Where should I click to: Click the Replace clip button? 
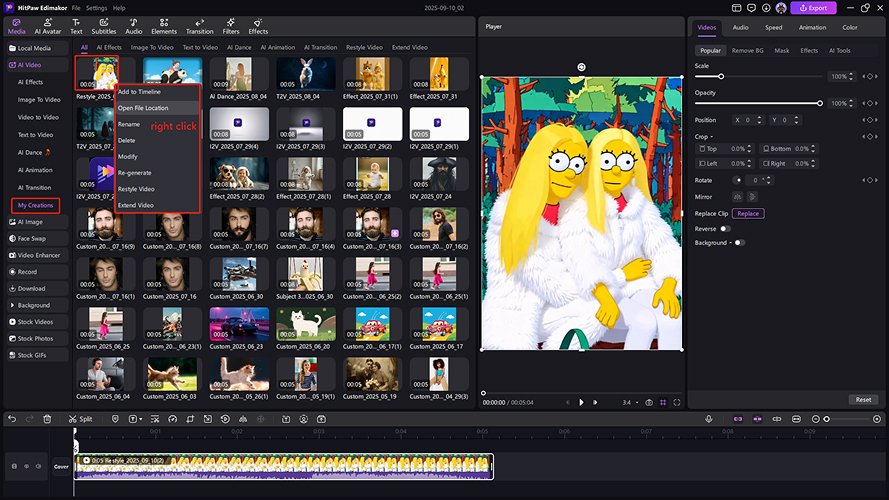coord(748,214)
